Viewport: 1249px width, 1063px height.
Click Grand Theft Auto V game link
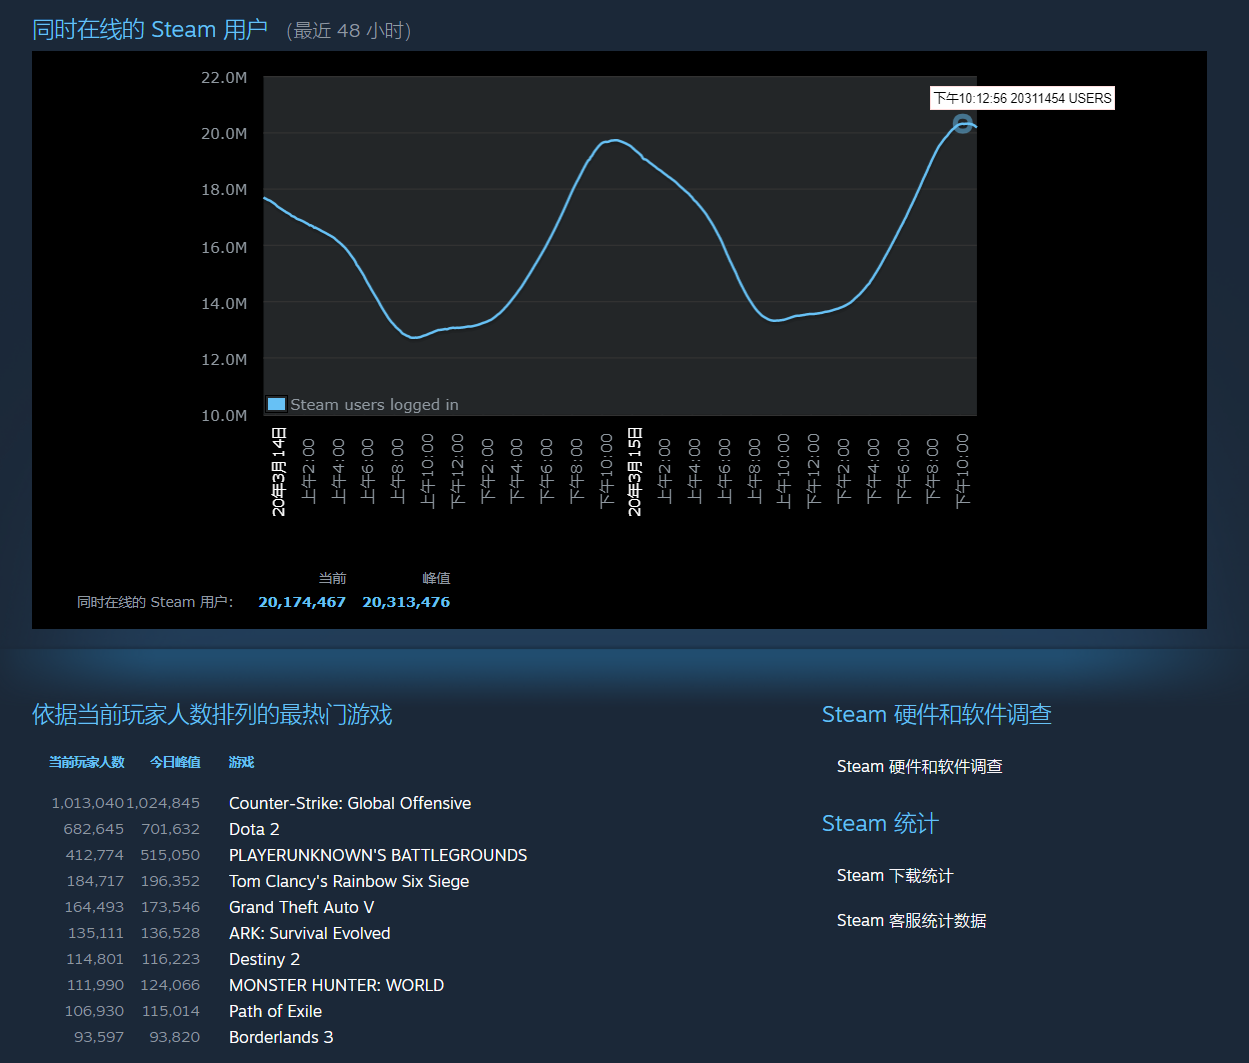(301, 907)
